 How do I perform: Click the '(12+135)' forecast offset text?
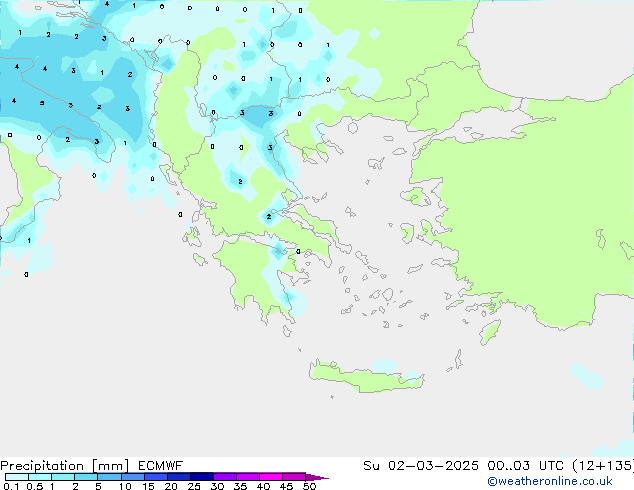pos(603,466)
